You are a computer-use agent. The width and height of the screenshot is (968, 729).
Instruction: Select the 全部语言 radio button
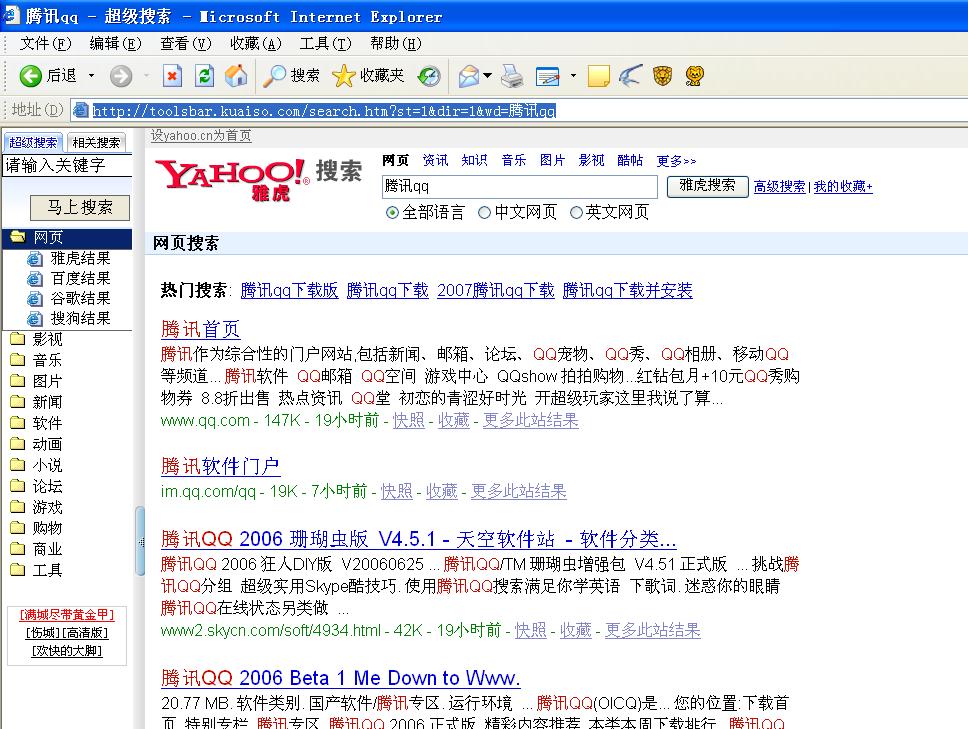391,213
